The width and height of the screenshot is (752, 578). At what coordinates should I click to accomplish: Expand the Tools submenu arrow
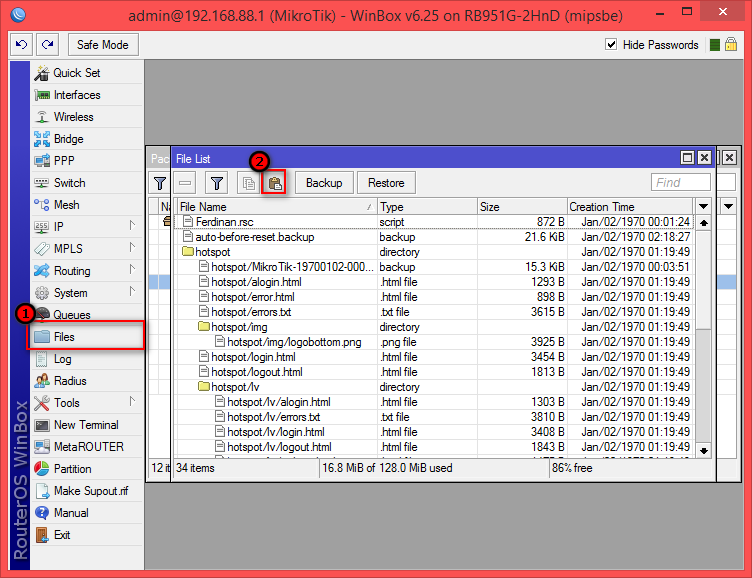[x=132, y=401]
